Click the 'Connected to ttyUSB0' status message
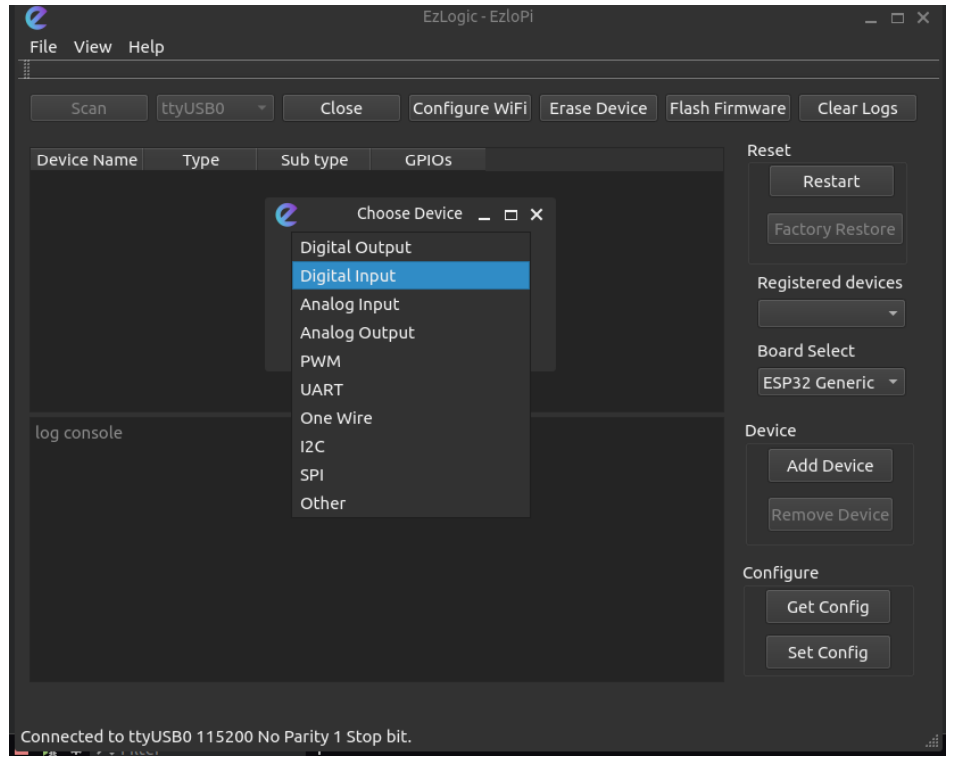The width and height of the screenshot is (961, 765). [216, 736]
